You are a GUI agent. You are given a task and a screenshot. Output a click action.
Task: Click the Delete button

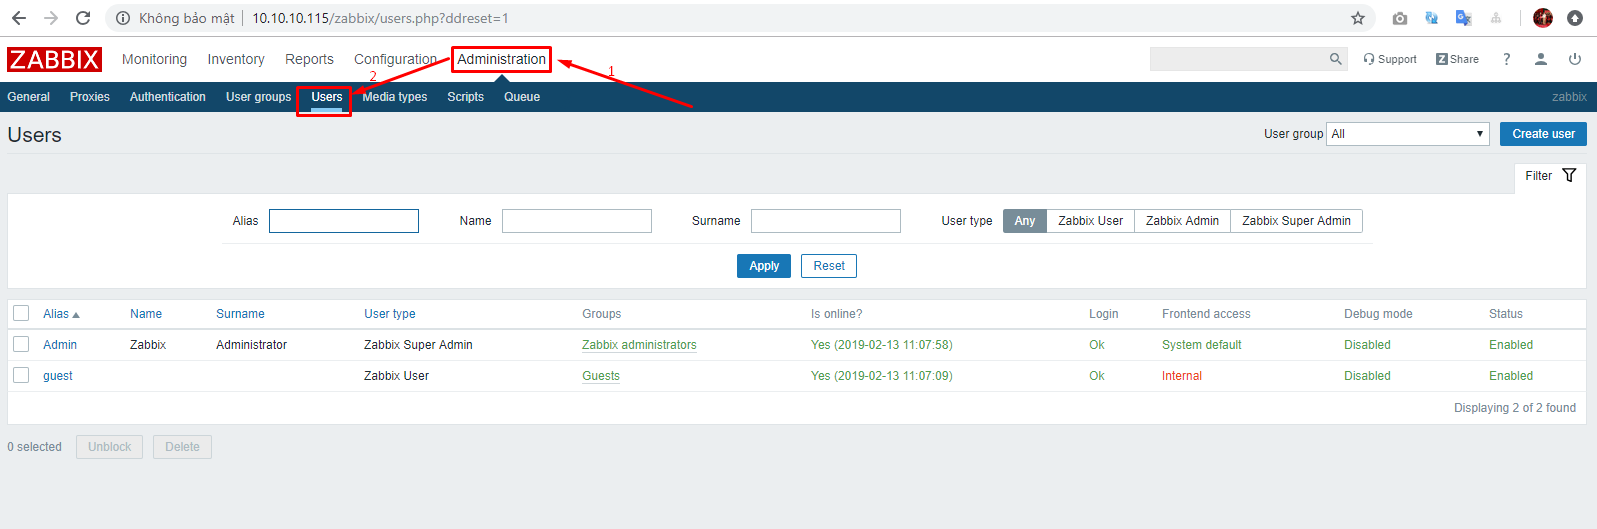[x=182, y=447]
